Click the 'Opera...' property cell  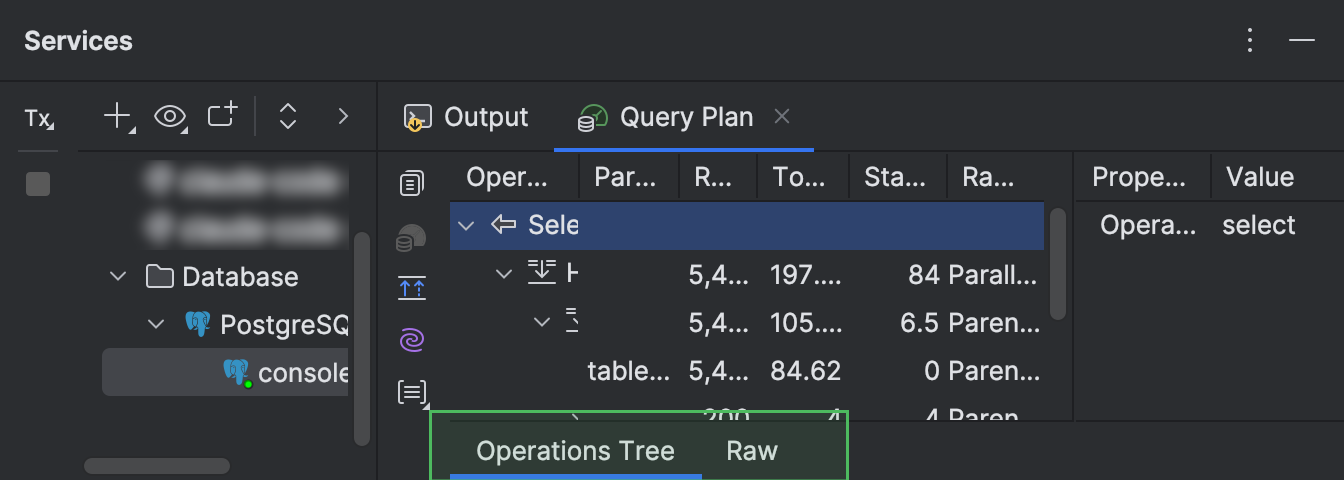tap(1147, 225)
